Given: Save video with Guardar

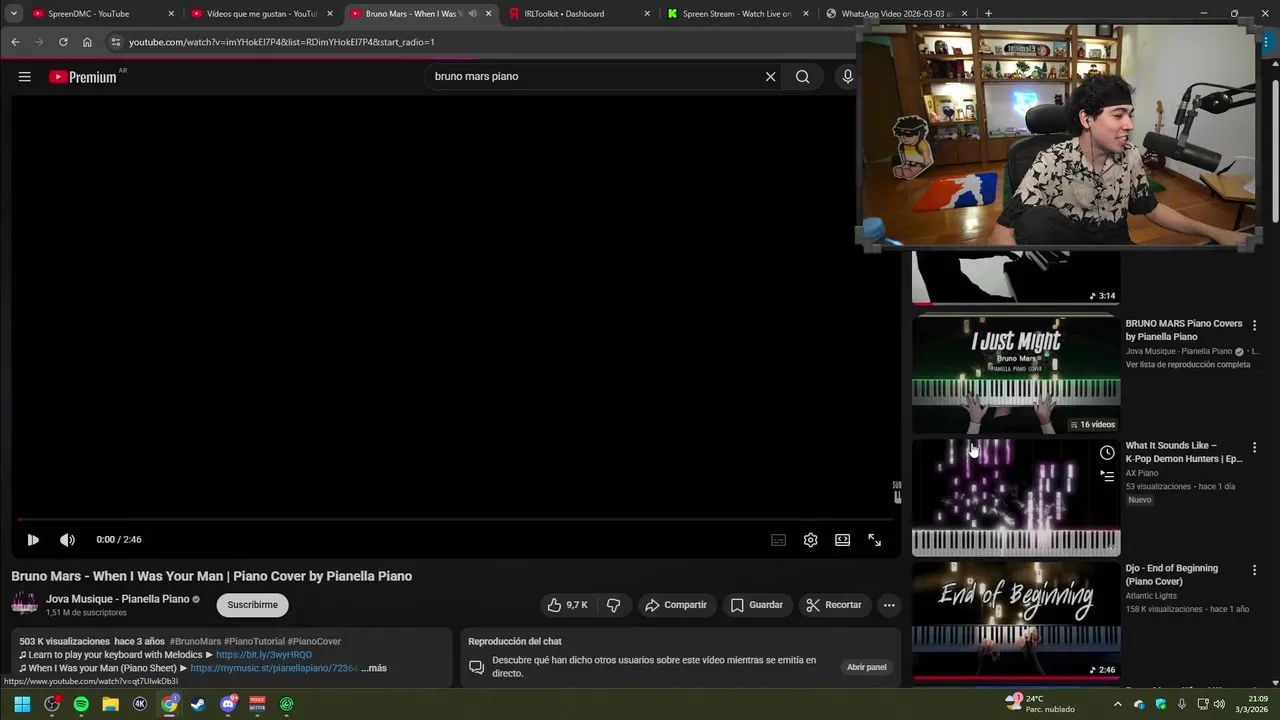Looking at the screenshot, I should click(756, 605).
